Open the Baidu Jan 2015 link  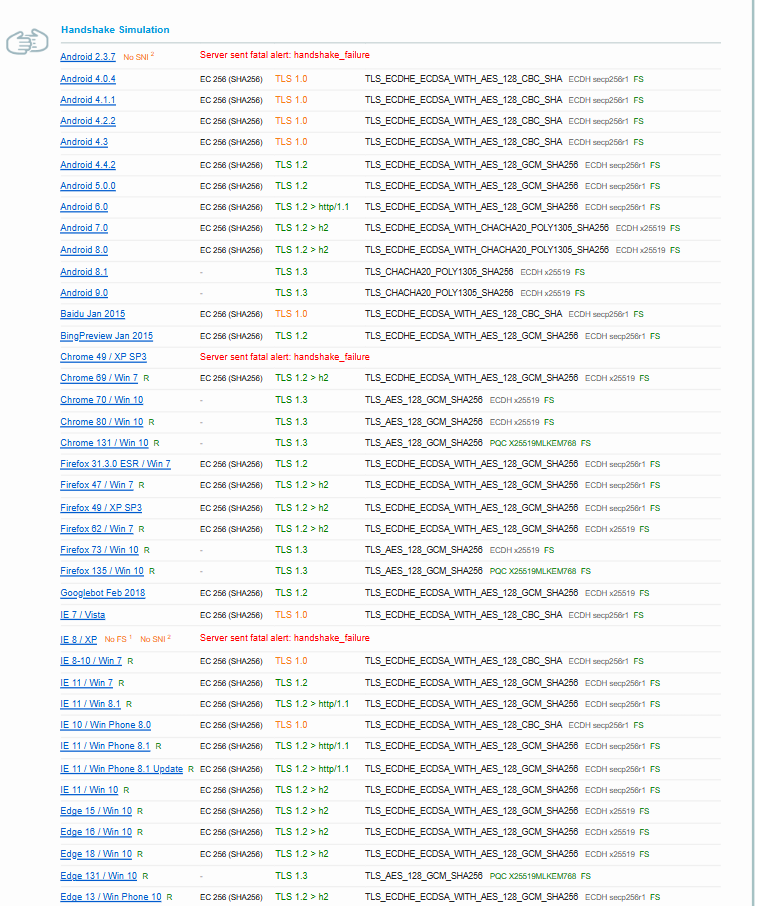(92, 314)
